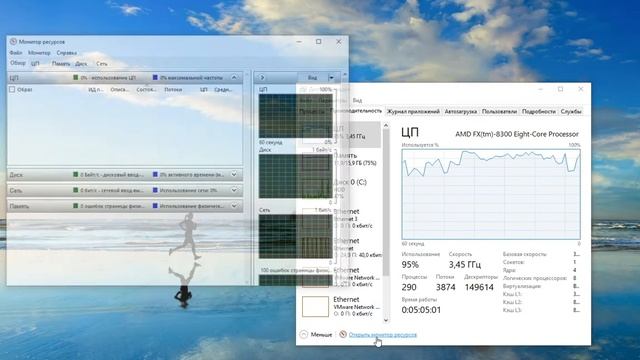Expand the Сеть section in Resource Monitor

click(234, 190)
